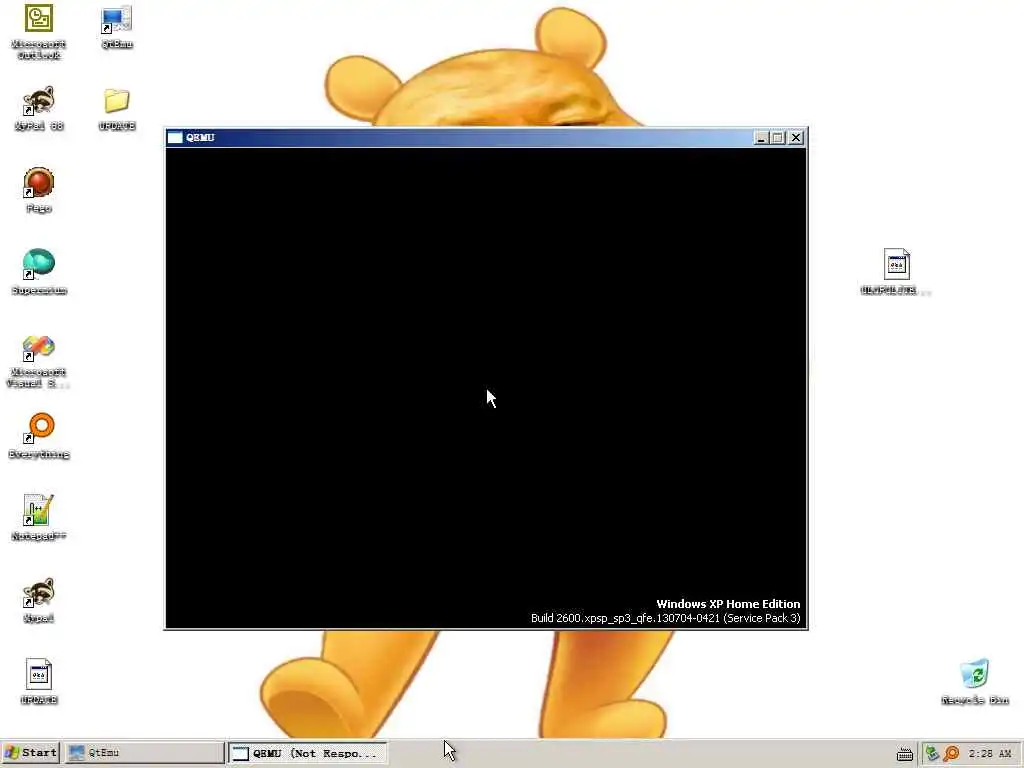Minimize the QEMU window
1024x768 pixels.
tap(761, 138)
